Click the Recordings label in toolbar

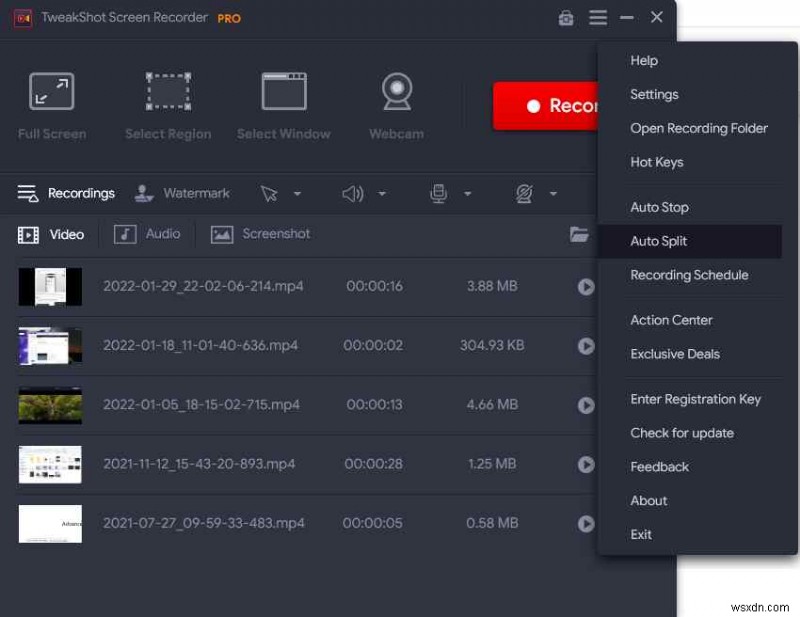coord(81,193)
